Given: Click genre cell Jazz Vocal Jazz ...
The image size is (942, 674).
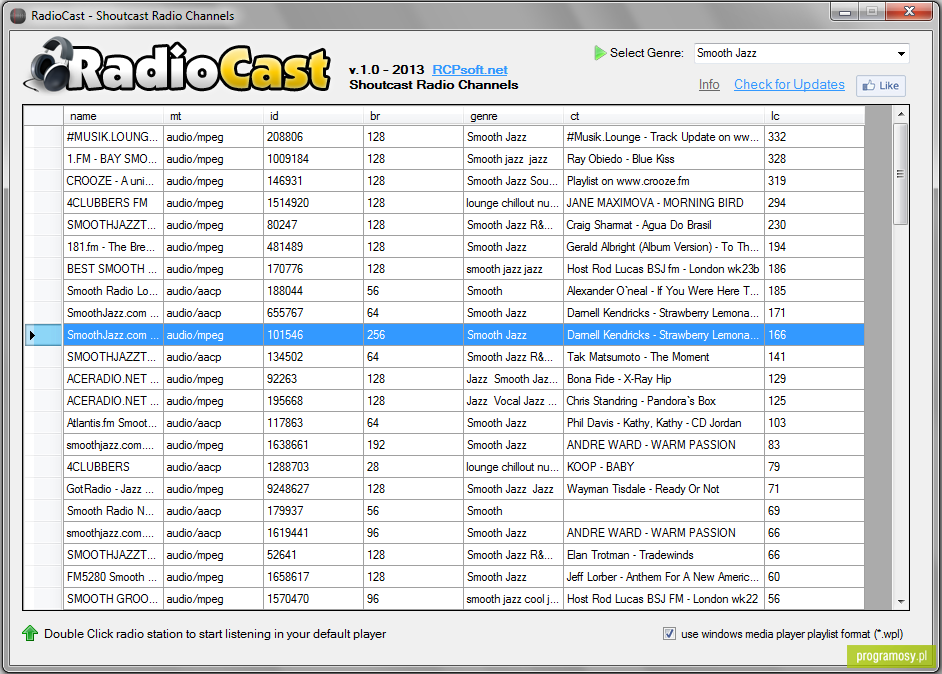Looking at the screenshot, I should [x=514, y=401].
